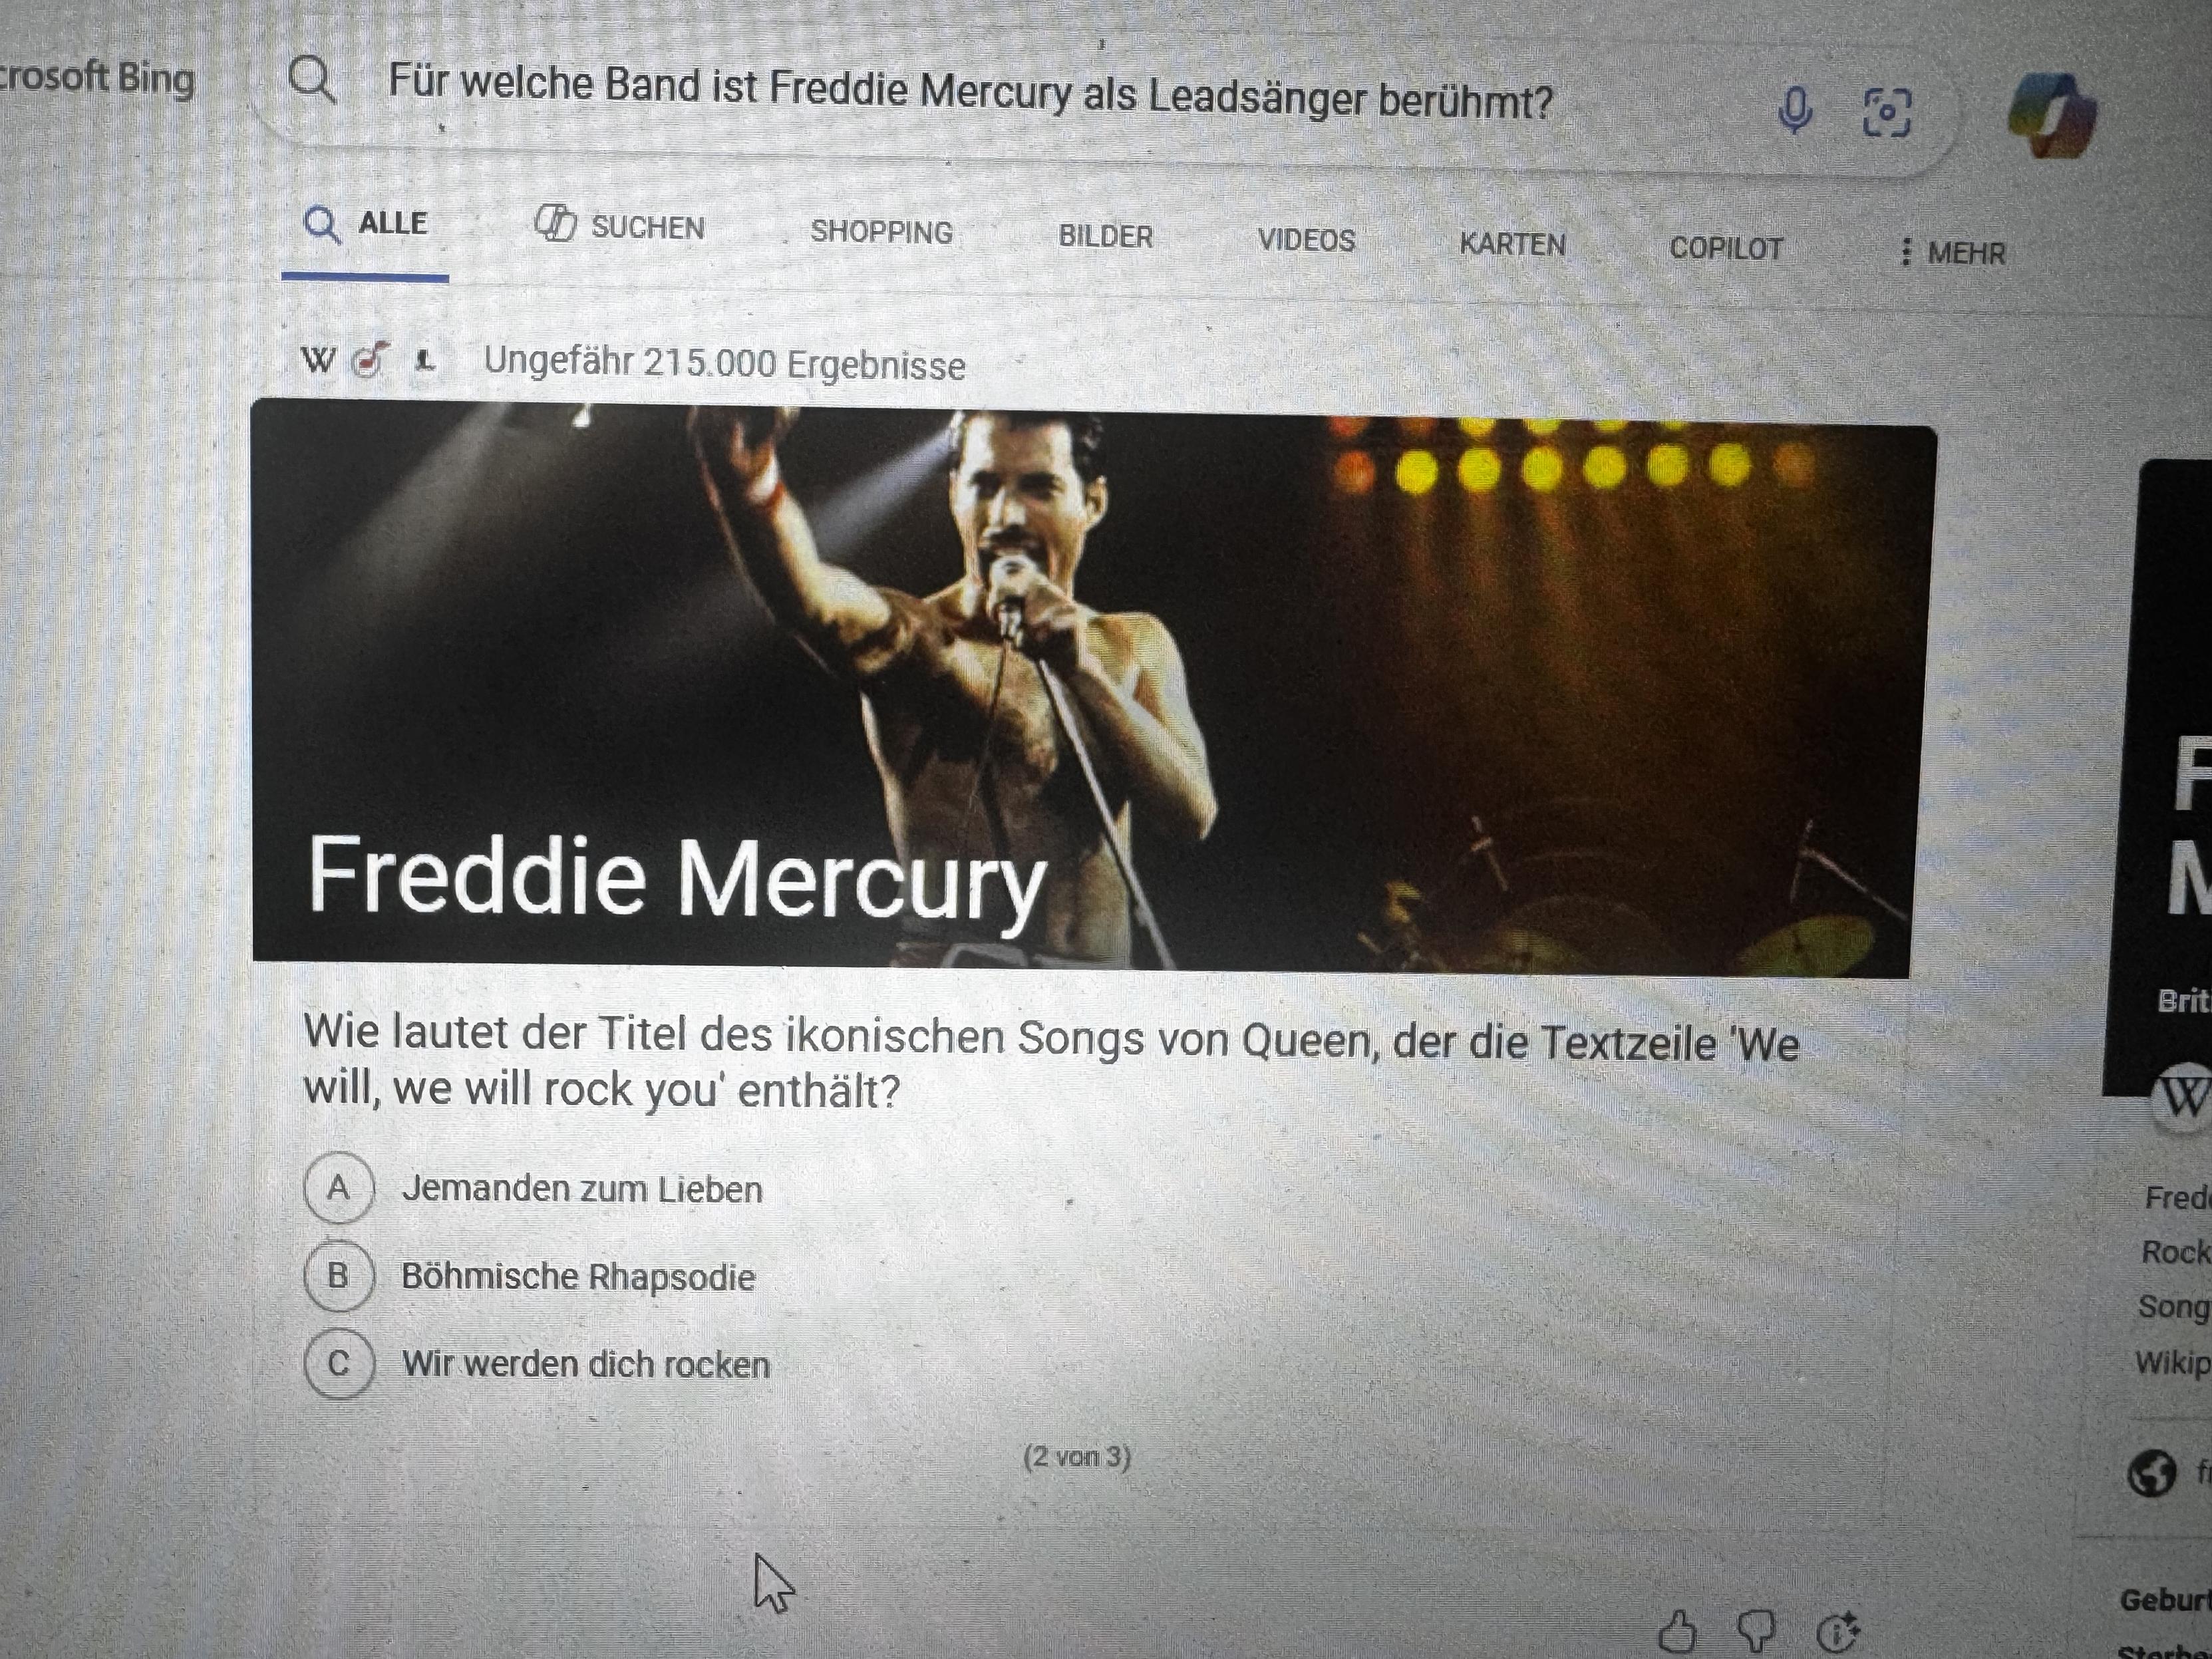This screenshot has width=2212, height=1659.
Task: Click the Wikipedia W source icon
Action: [318, 359]
